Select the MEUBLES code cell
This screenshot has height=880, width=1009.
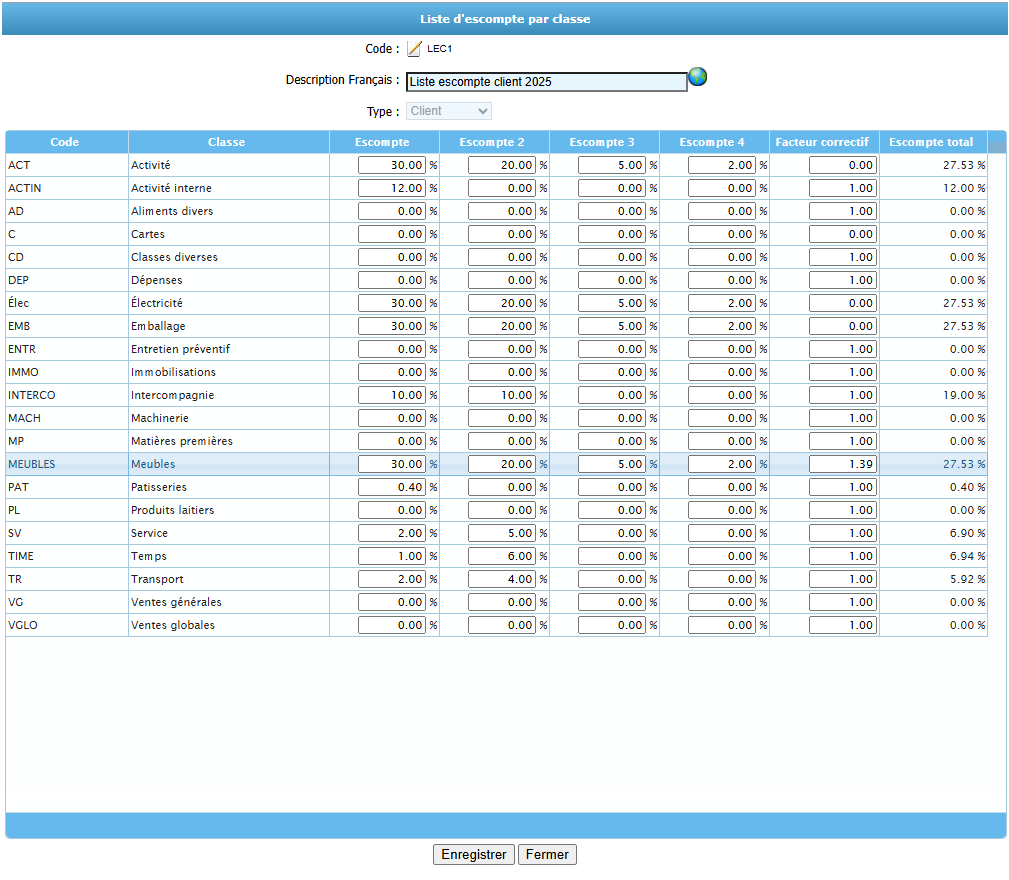pyautogui.click(x=67, y=464)
